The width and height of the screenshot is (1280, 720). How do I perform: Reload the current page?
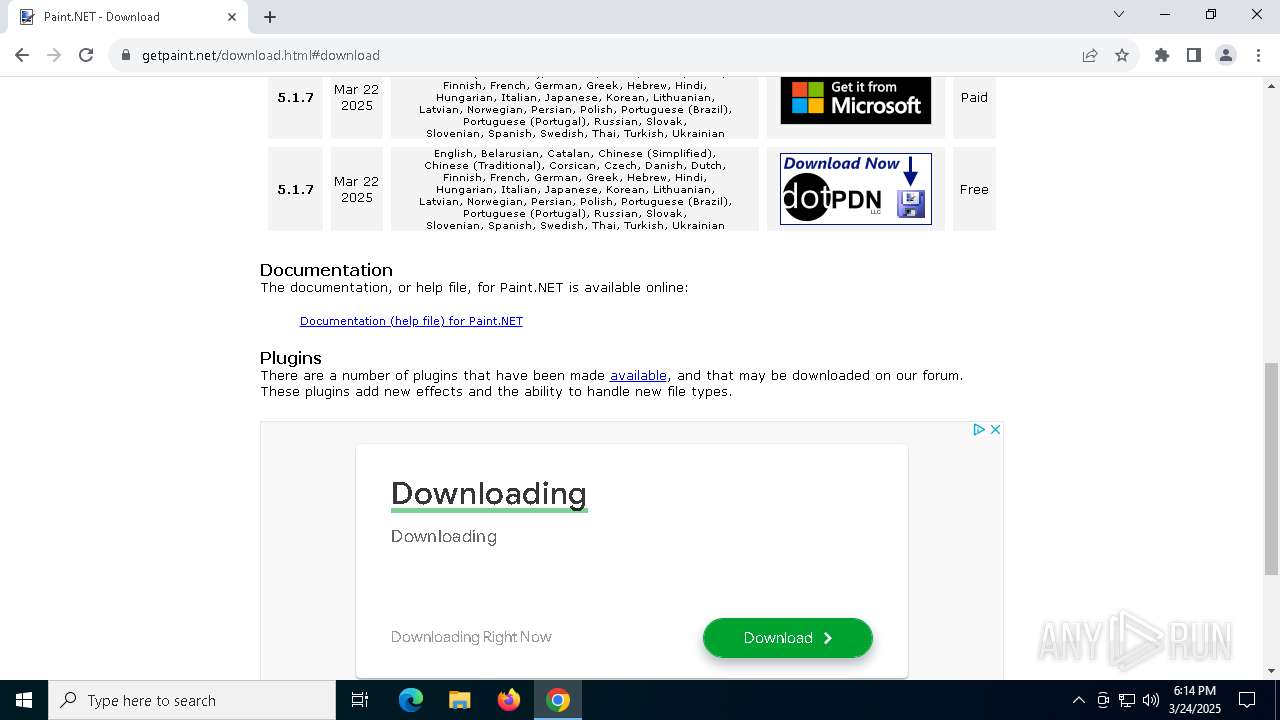pos(86,55)
